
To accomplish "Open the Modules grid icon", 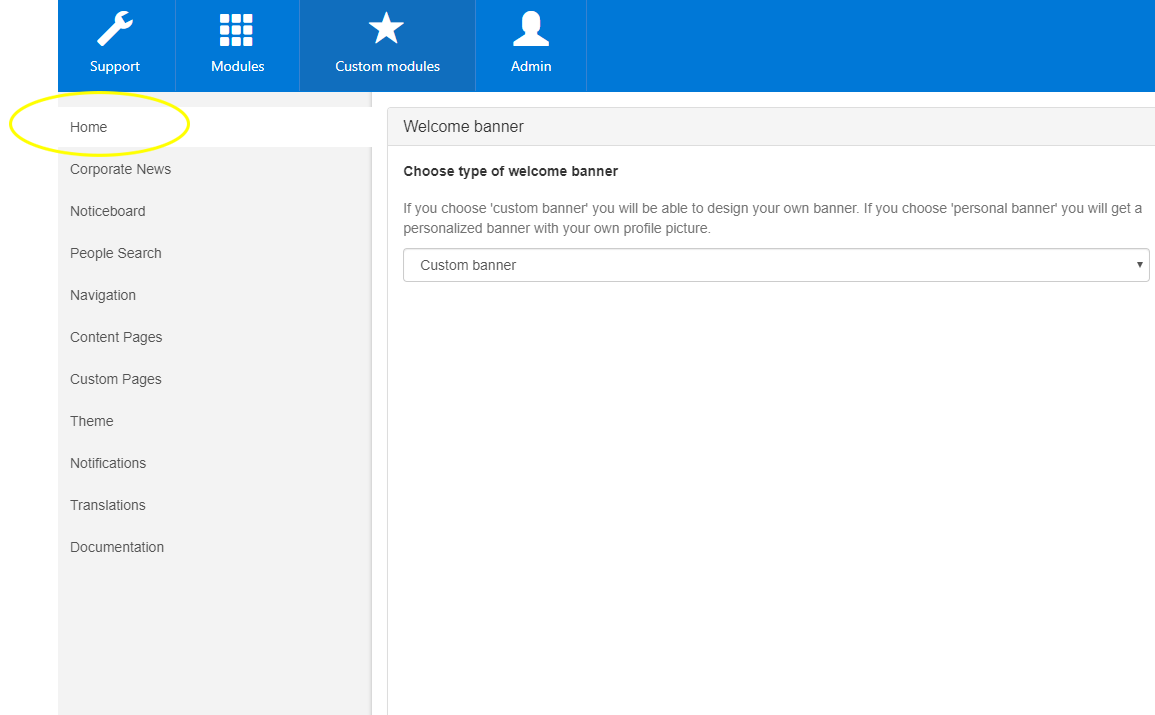I will coord(237,30).
